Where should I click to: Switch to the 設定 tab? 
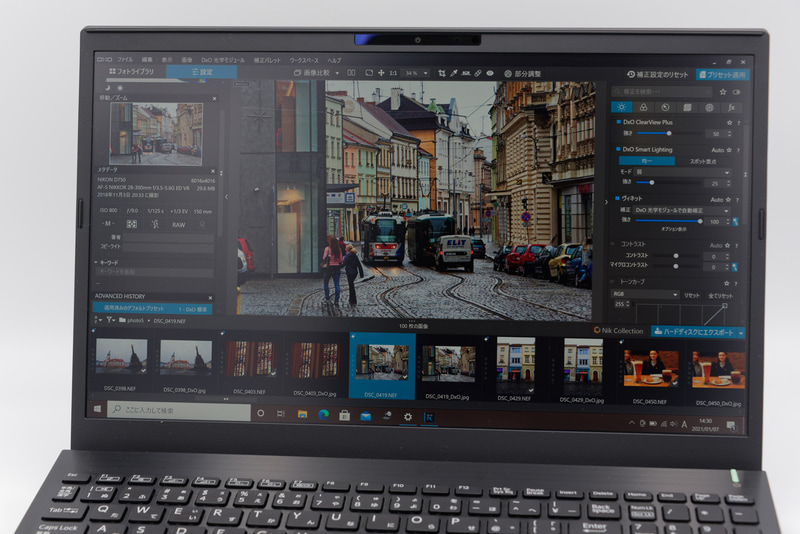coord(202,72)
